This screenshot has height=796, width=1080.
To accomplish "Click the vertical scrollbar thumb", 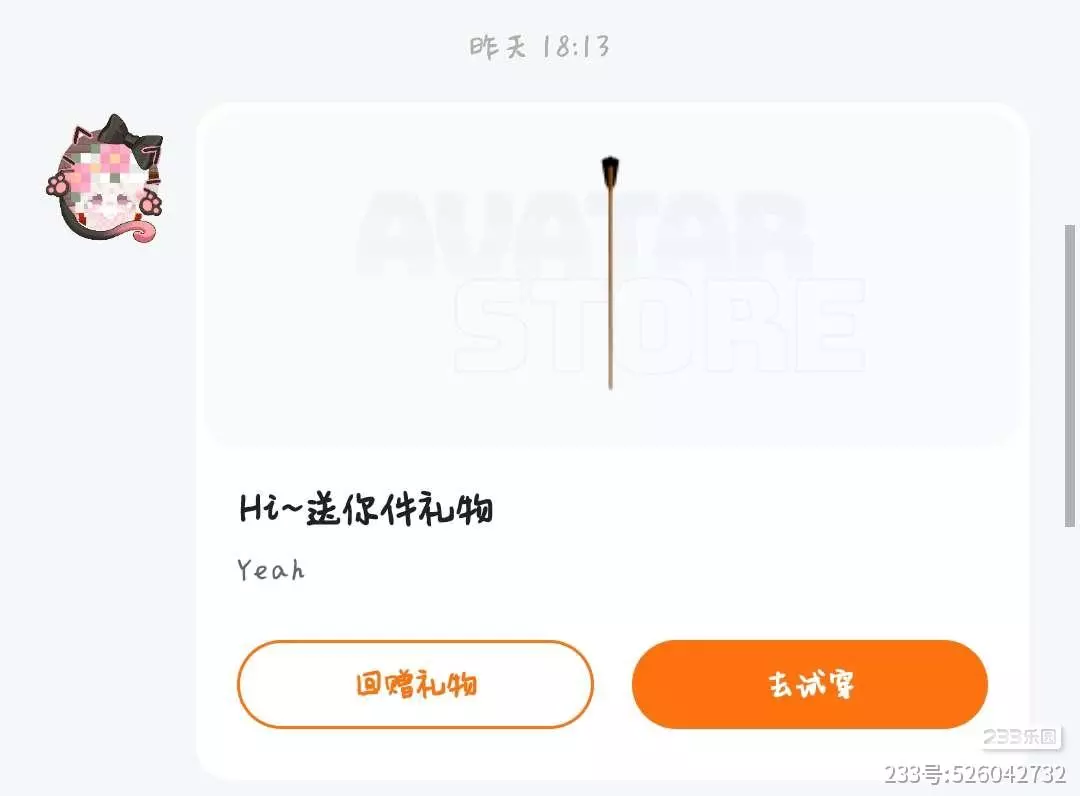I will point(1070,375).
